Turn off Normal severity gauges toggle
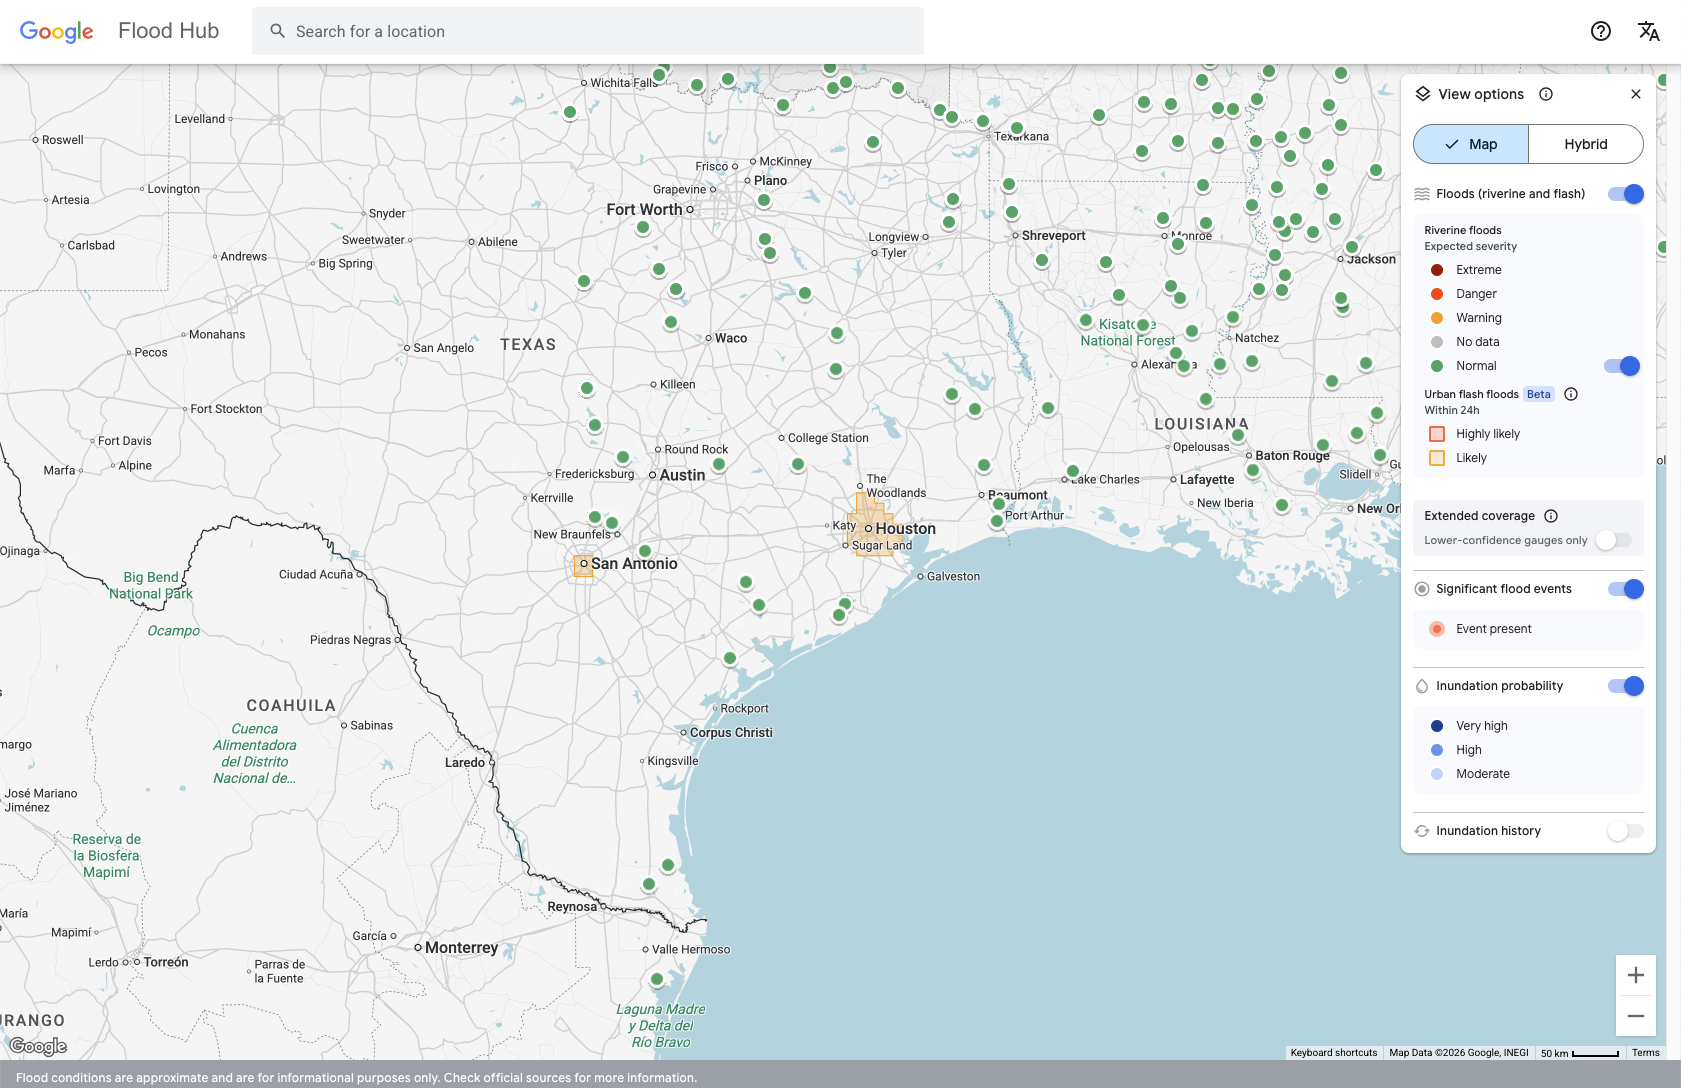This screenshot has width=1681, height=1088. (x=1621, y=366)
